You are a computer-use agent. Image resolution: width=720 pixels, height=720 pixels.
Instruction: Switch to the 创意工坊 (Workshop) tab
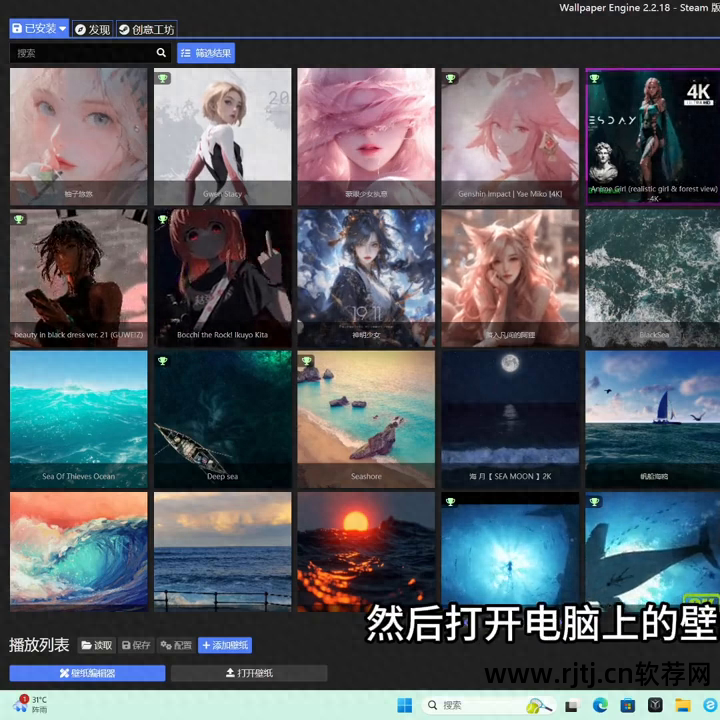(x=146, y=30)
